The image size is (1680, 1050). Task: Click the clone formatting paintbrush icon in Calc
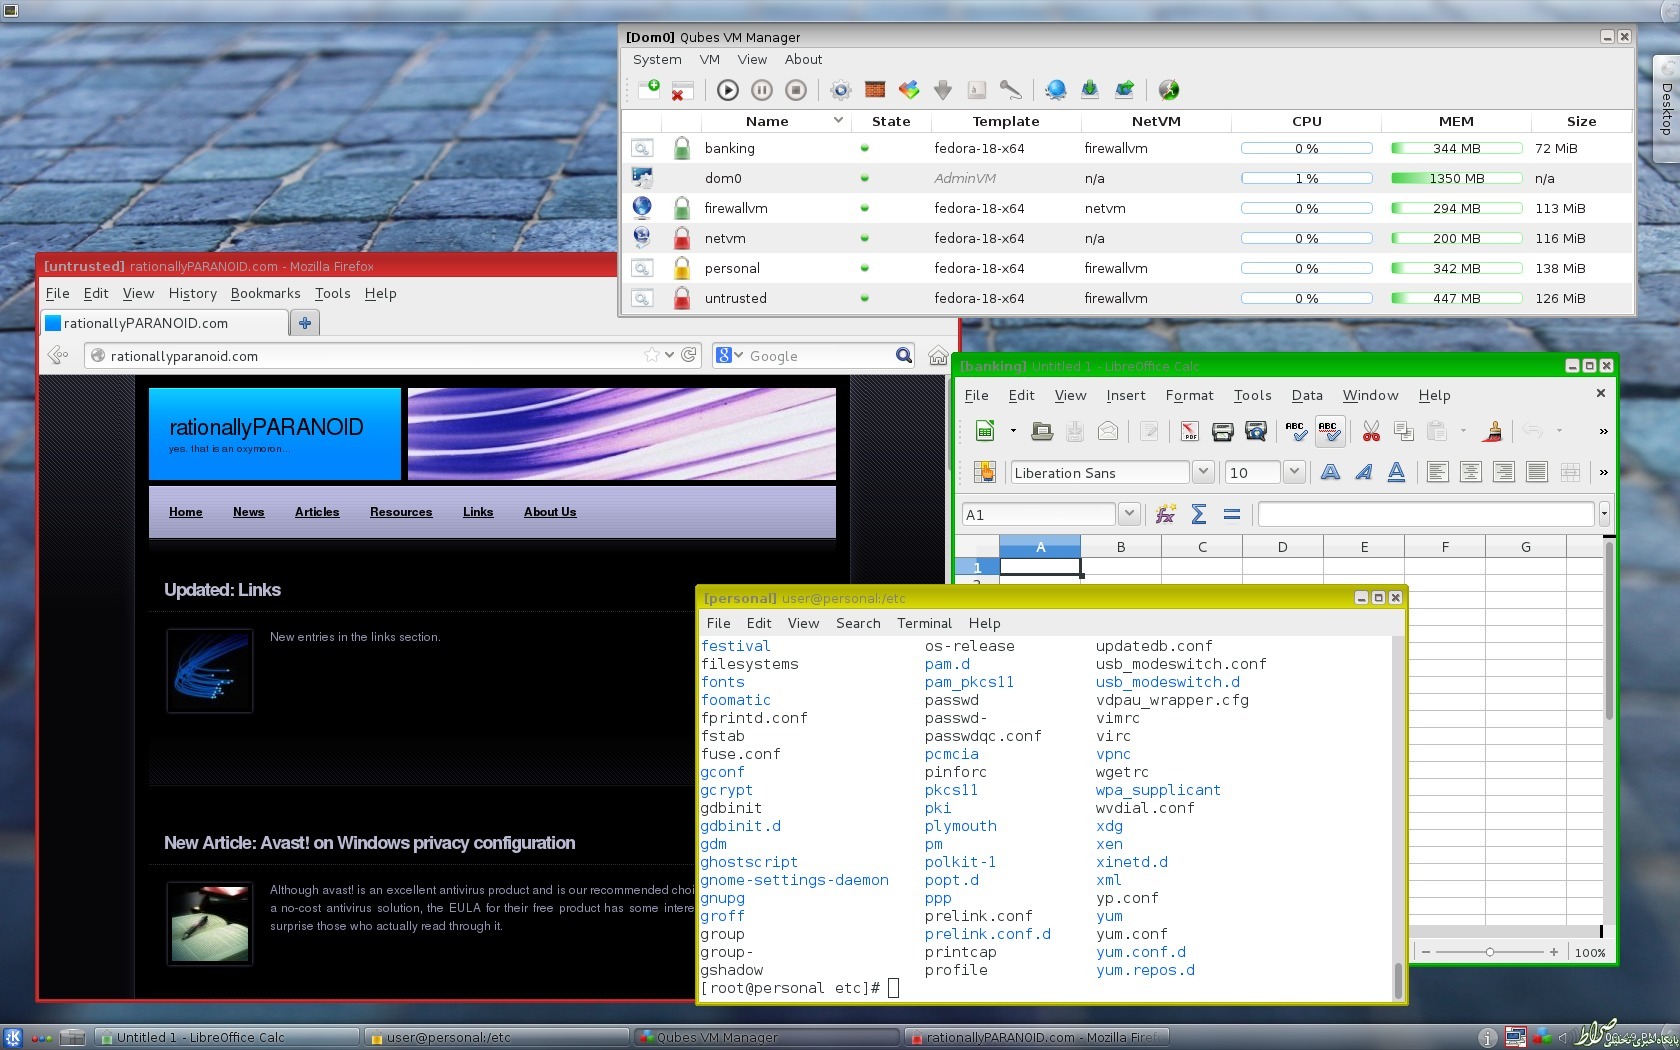pyautogui.click(x=1493, y=431)
